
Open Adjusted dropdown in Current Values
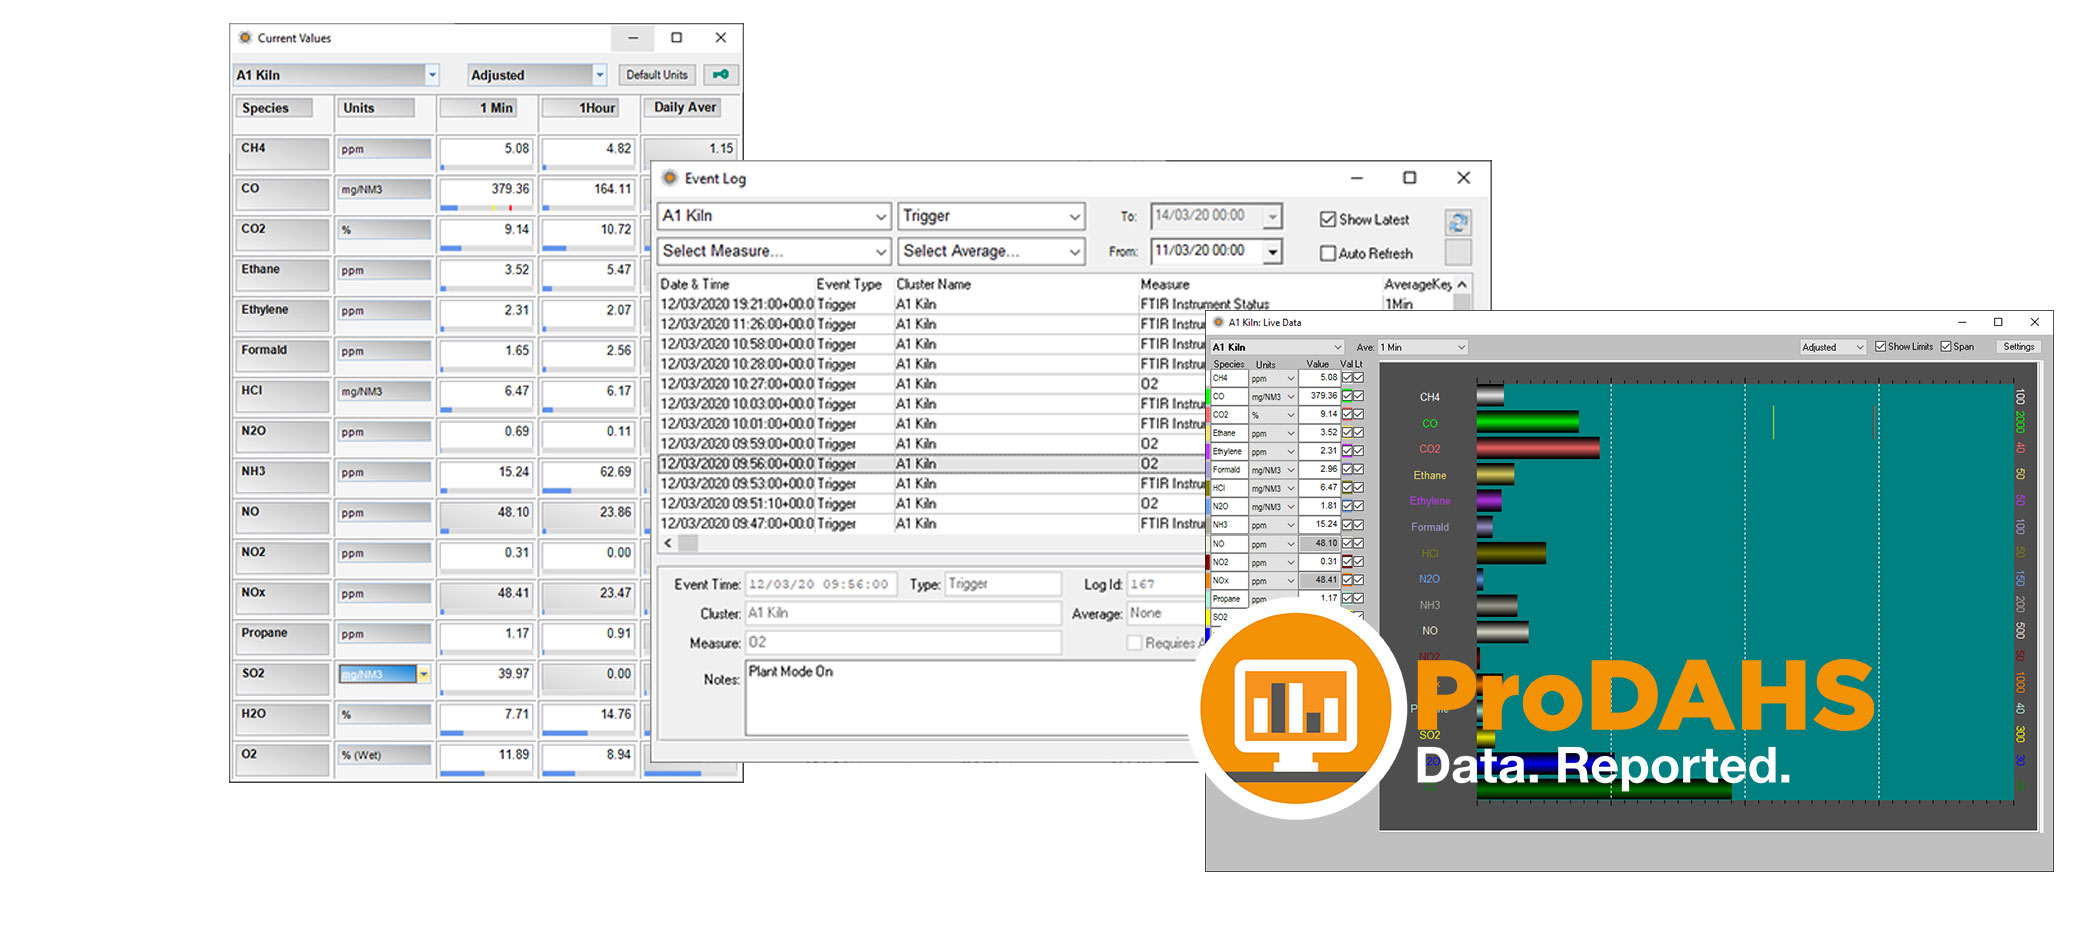pyautogui.click(x=600, y=75)
